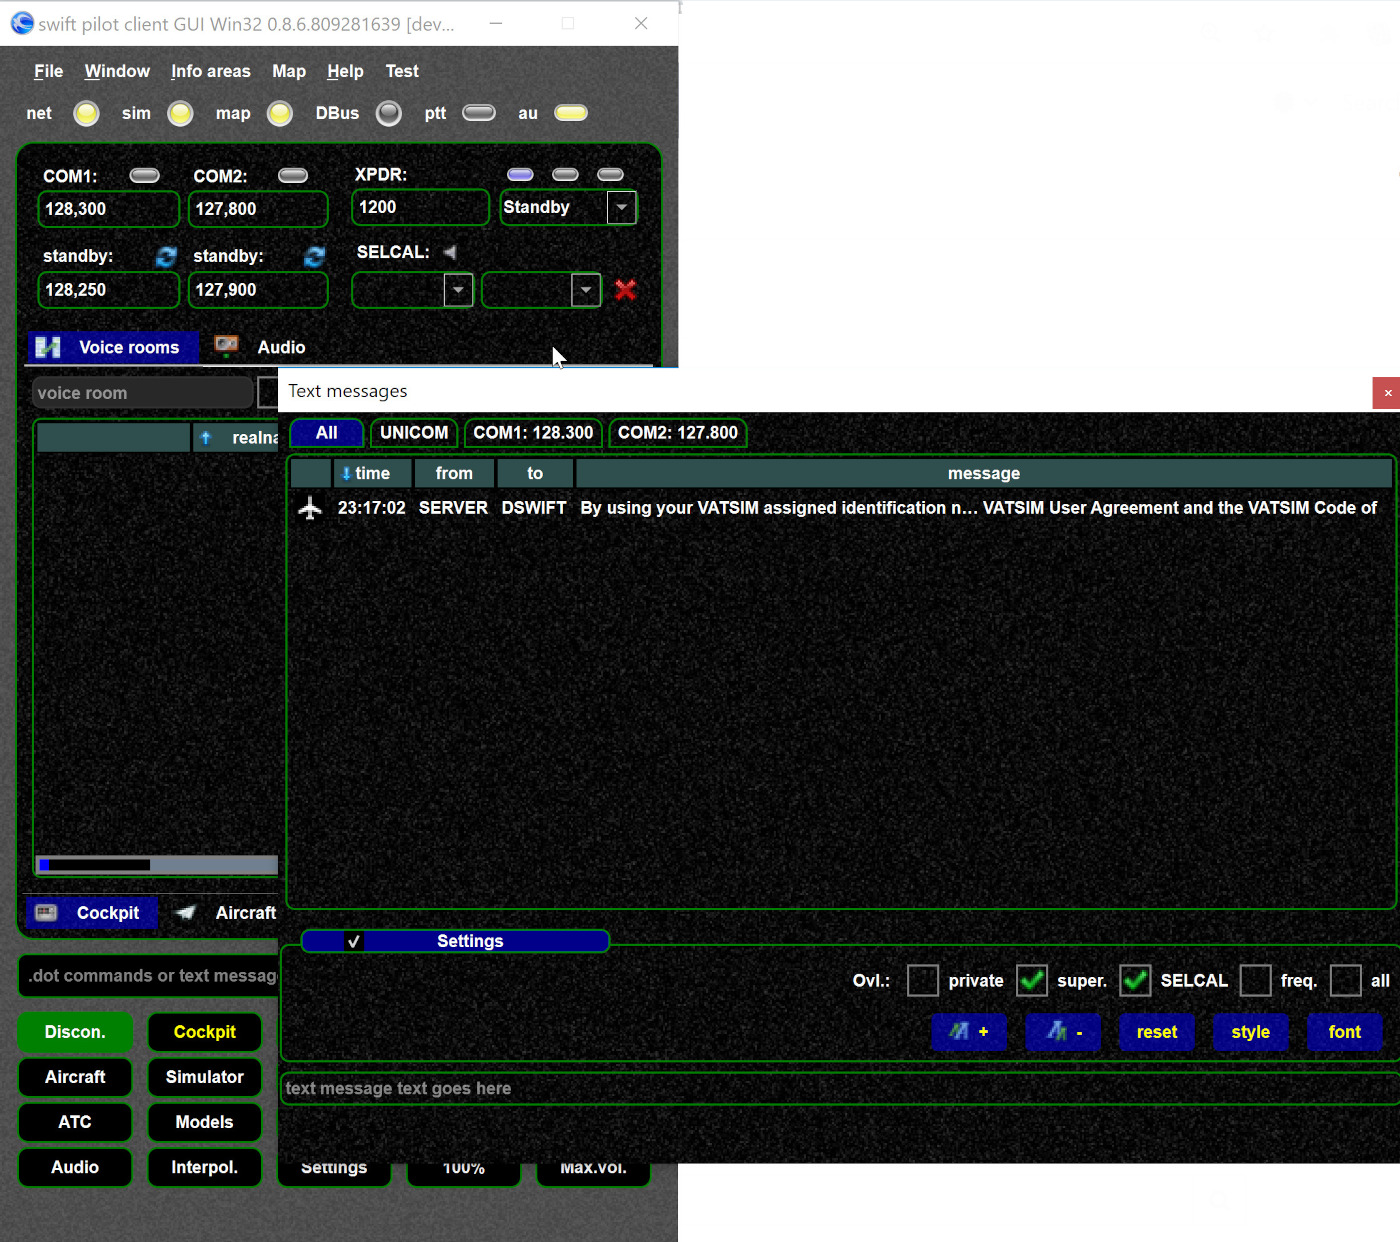Close the Text messages floating window
This screenshot has height=1242, width=1400.
pos(1387,393)
